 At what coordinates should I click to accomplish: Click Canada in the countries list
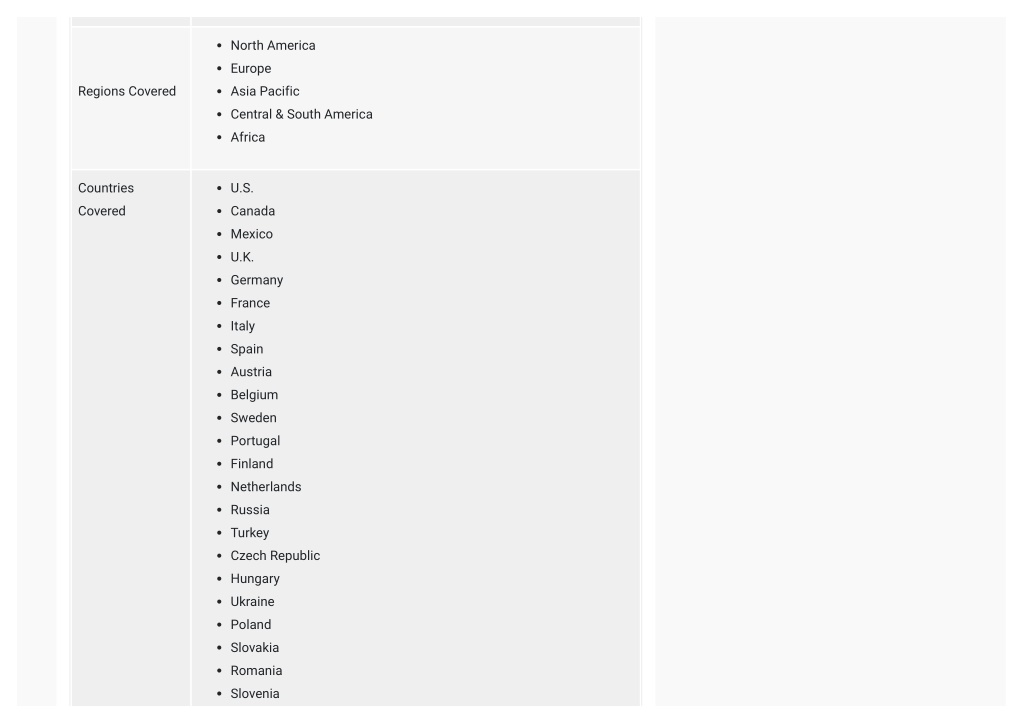[x=253, y=211]
